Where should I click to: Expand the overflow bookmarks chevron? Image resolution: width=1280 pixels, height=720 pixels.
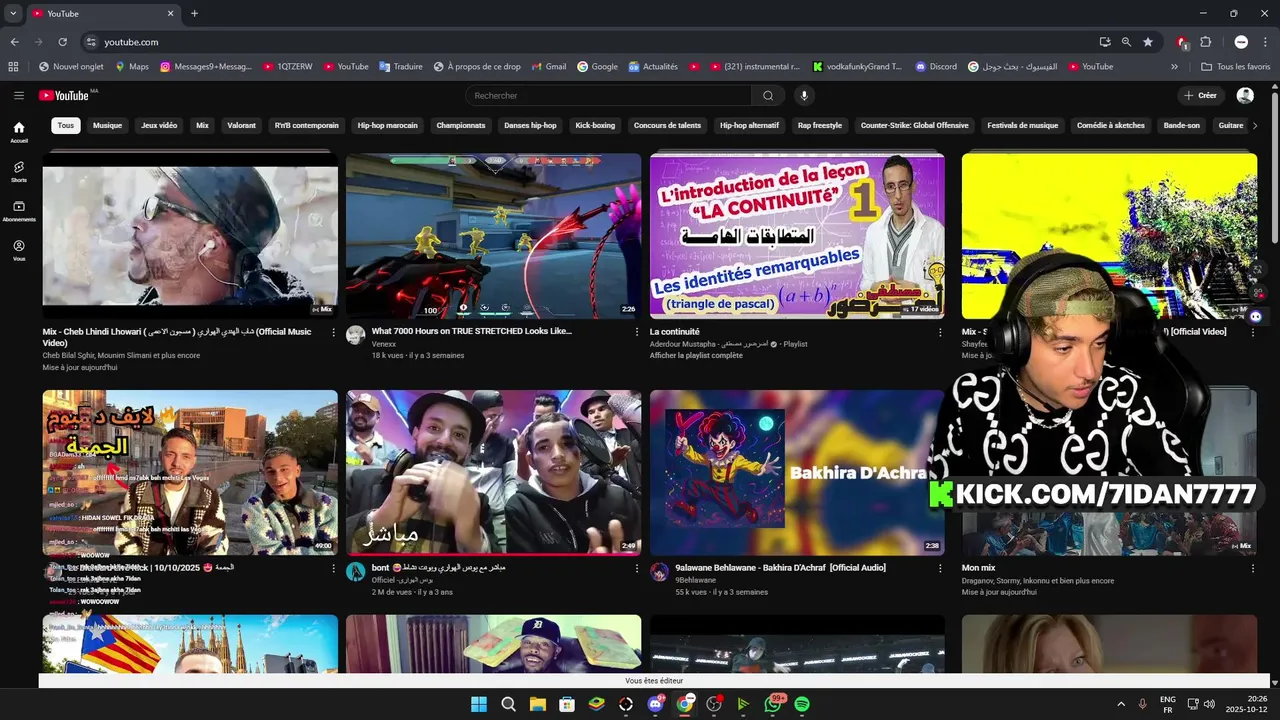[x=1174, y=67]
